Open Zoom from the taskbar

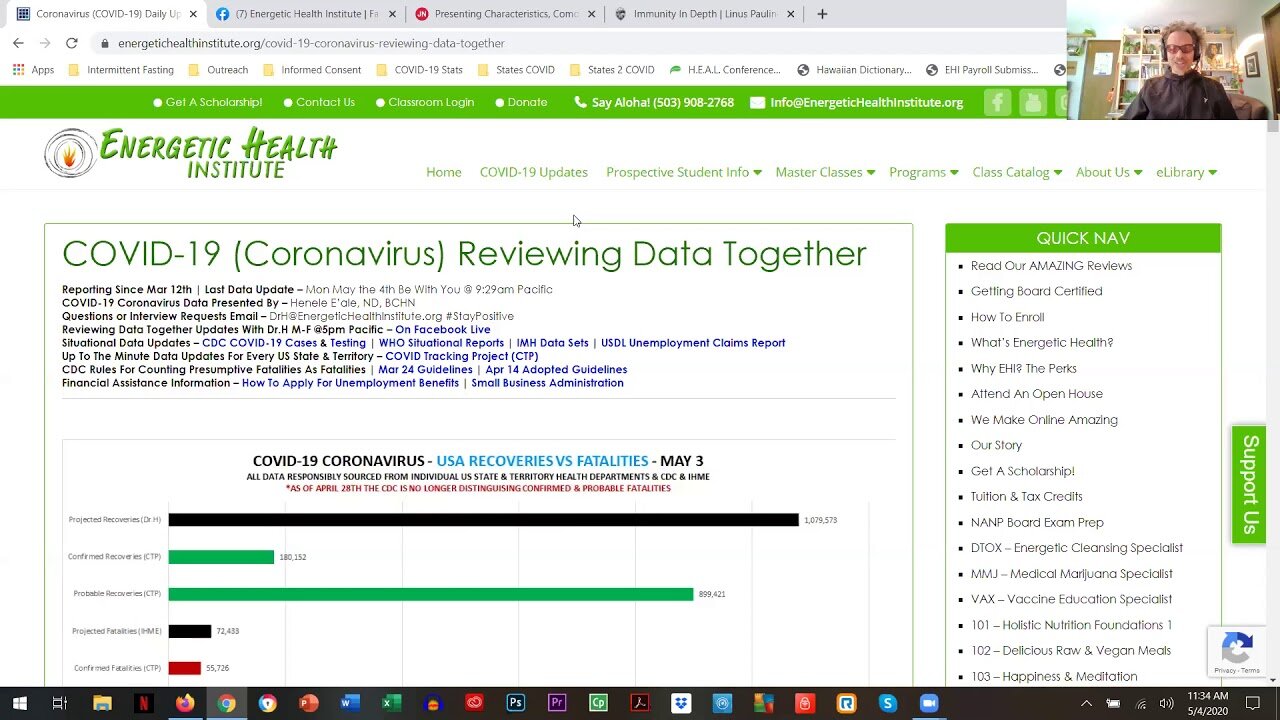pyautogui.click(x=929, y=703)
